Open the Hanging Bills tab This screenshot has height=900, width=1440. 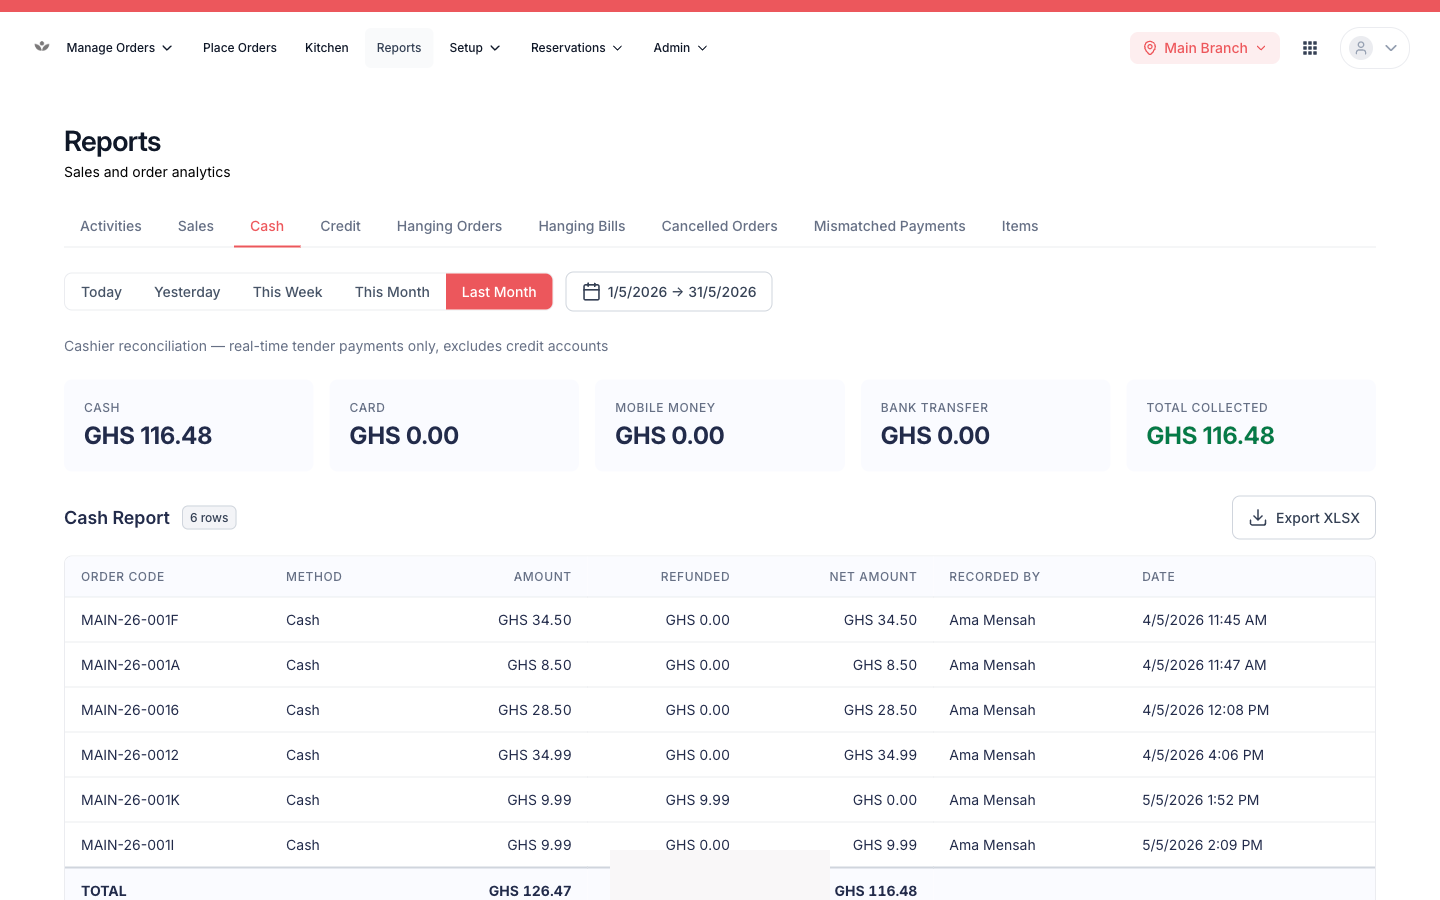pyautogui.click(x=582, y=226)
